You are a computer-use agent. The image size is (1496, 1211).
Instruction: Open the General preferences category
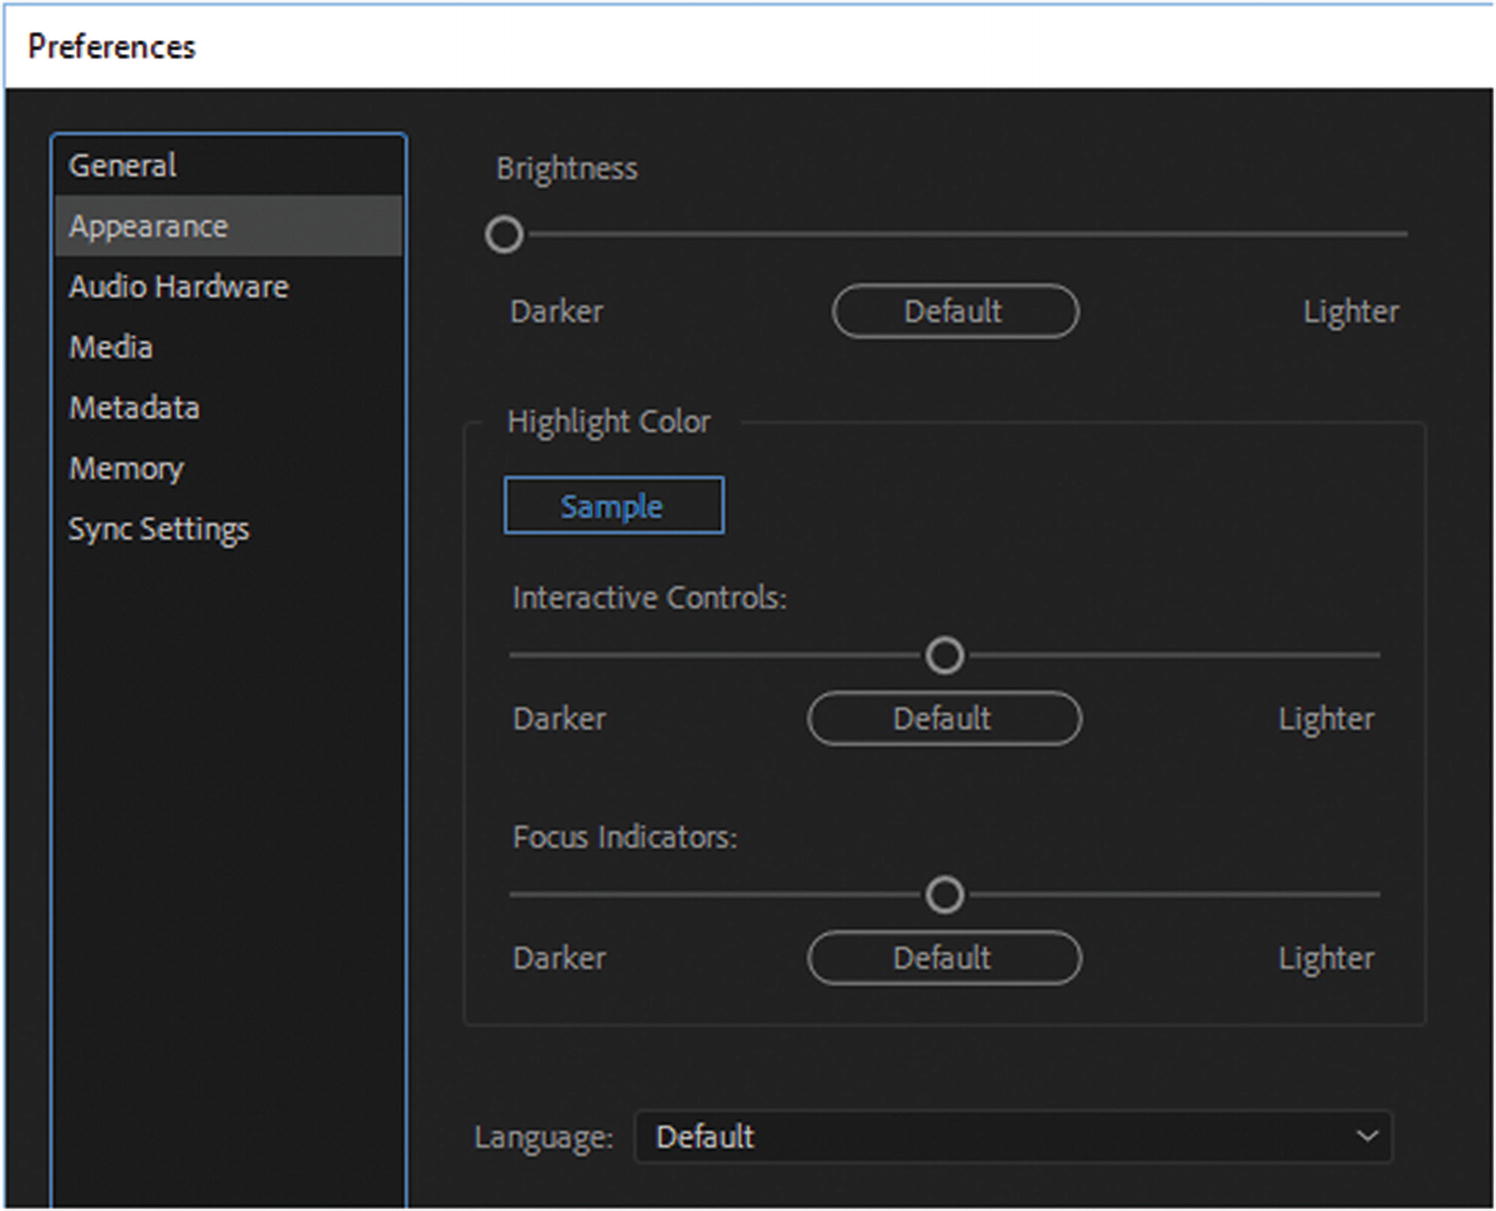point(123,165)
